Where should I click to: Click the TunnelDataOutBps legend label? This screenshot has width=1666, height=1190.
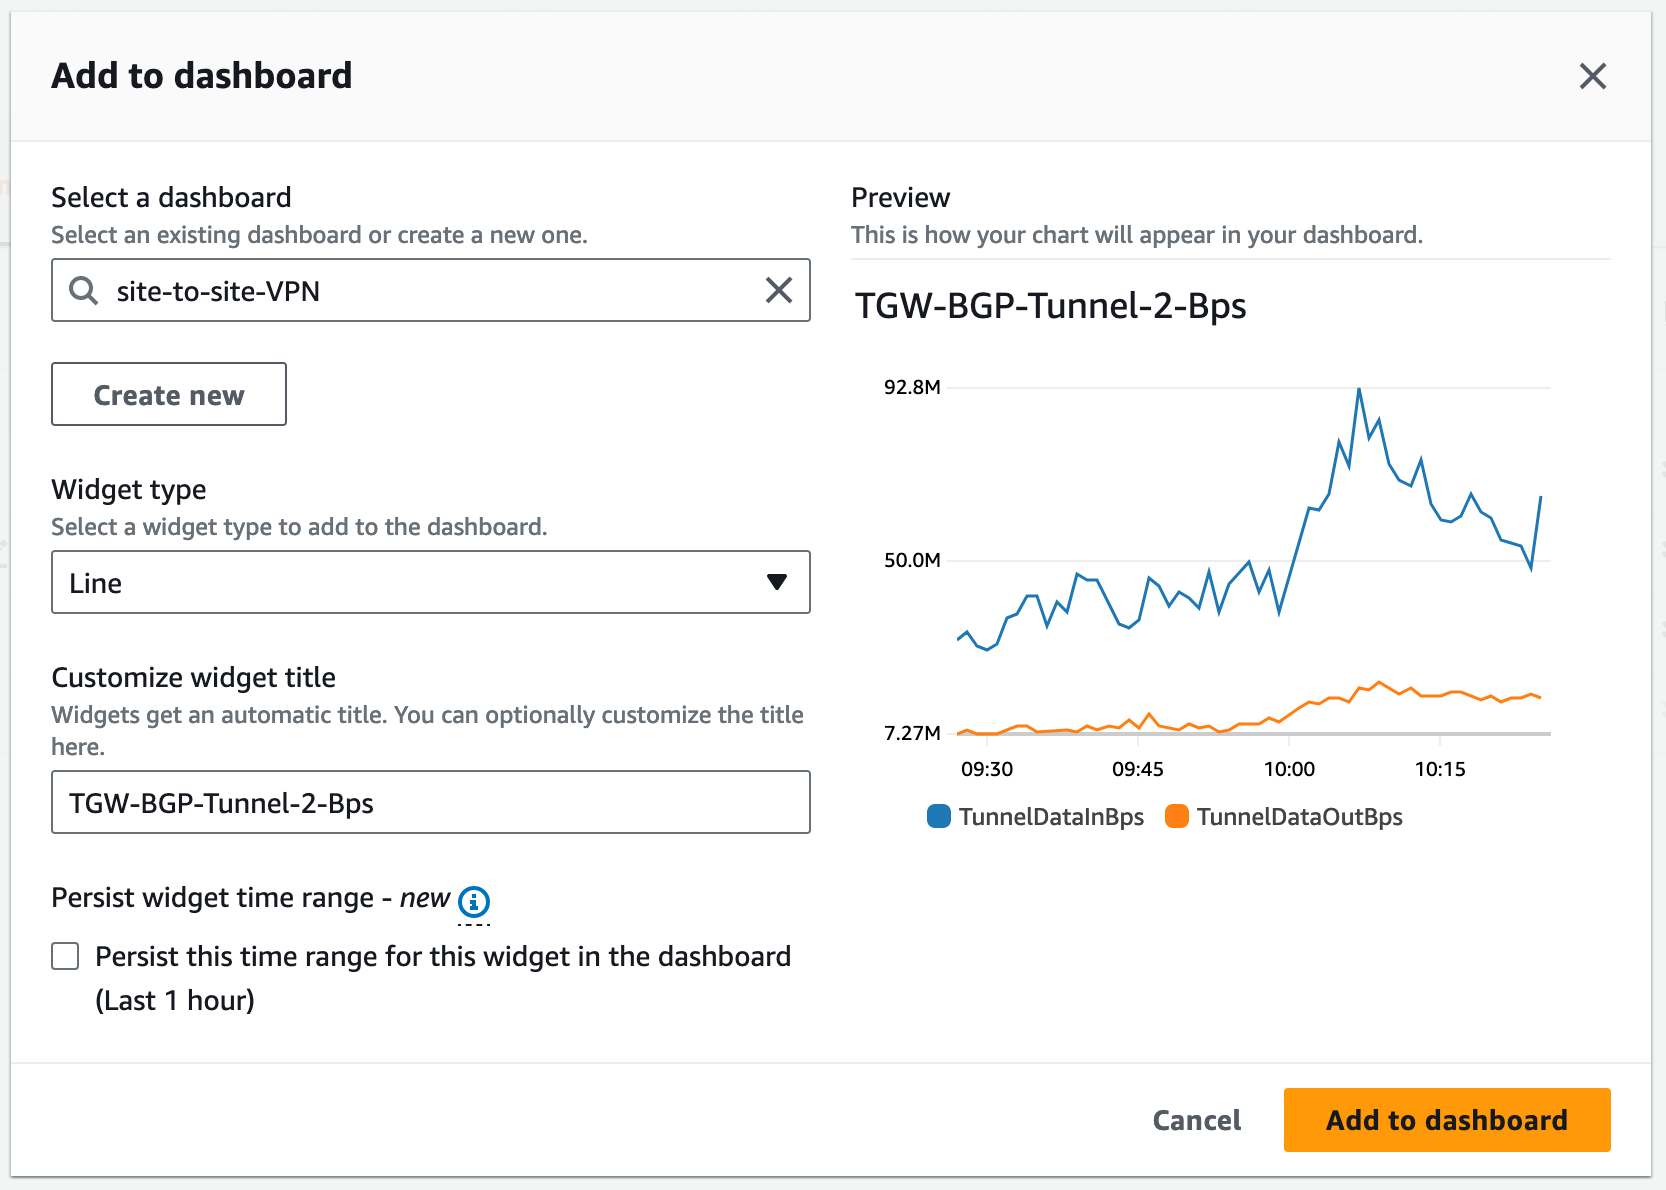1299,817
